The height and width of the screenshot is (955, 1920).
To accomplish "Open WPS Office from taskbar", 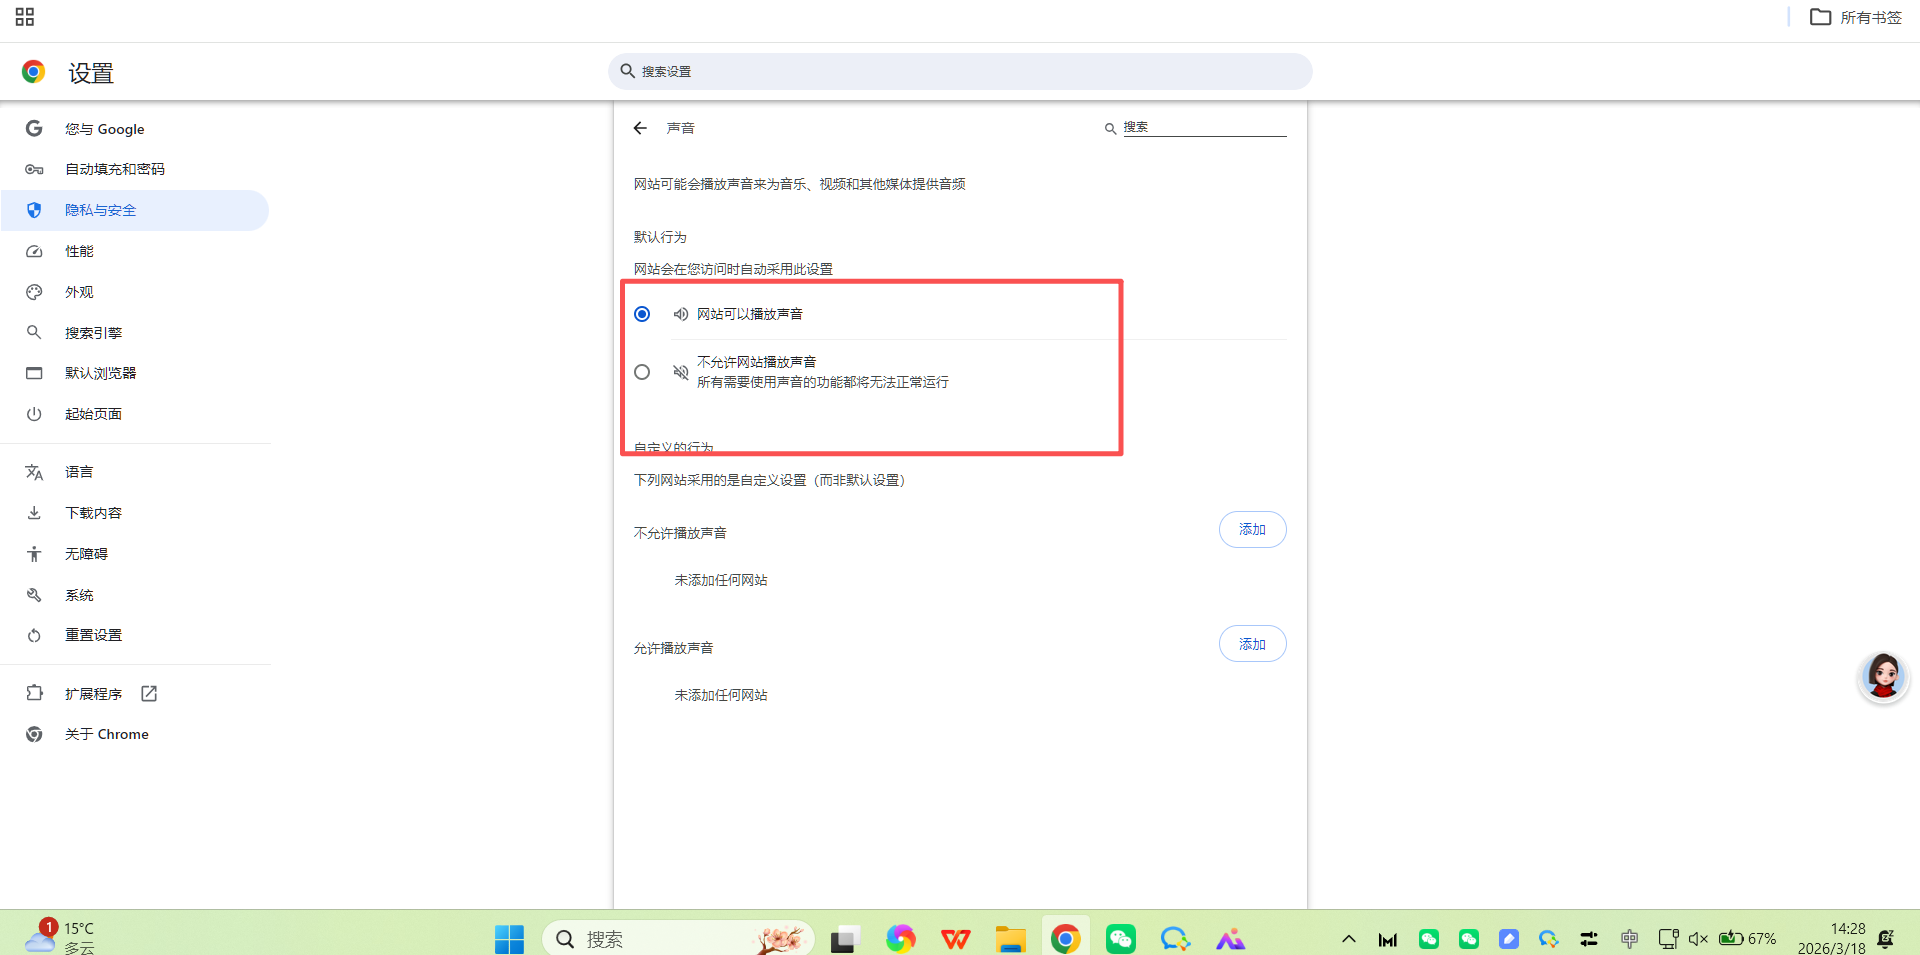I will point(955,938).
